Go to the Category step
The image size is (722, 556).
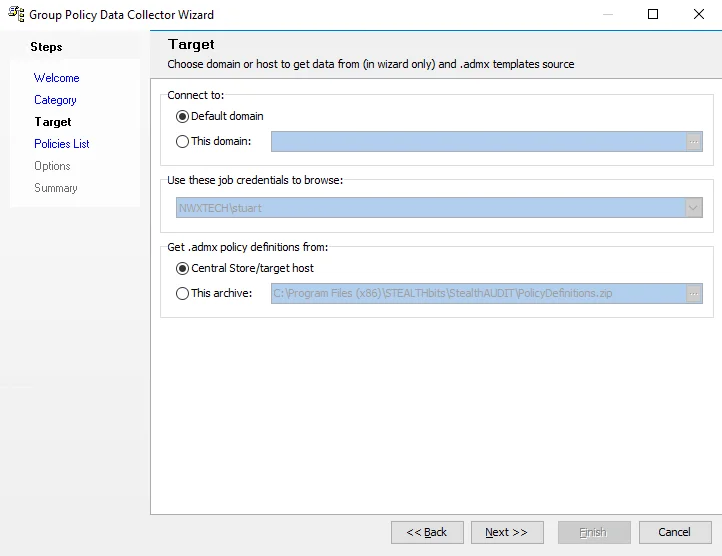click(x=55, y=100)
